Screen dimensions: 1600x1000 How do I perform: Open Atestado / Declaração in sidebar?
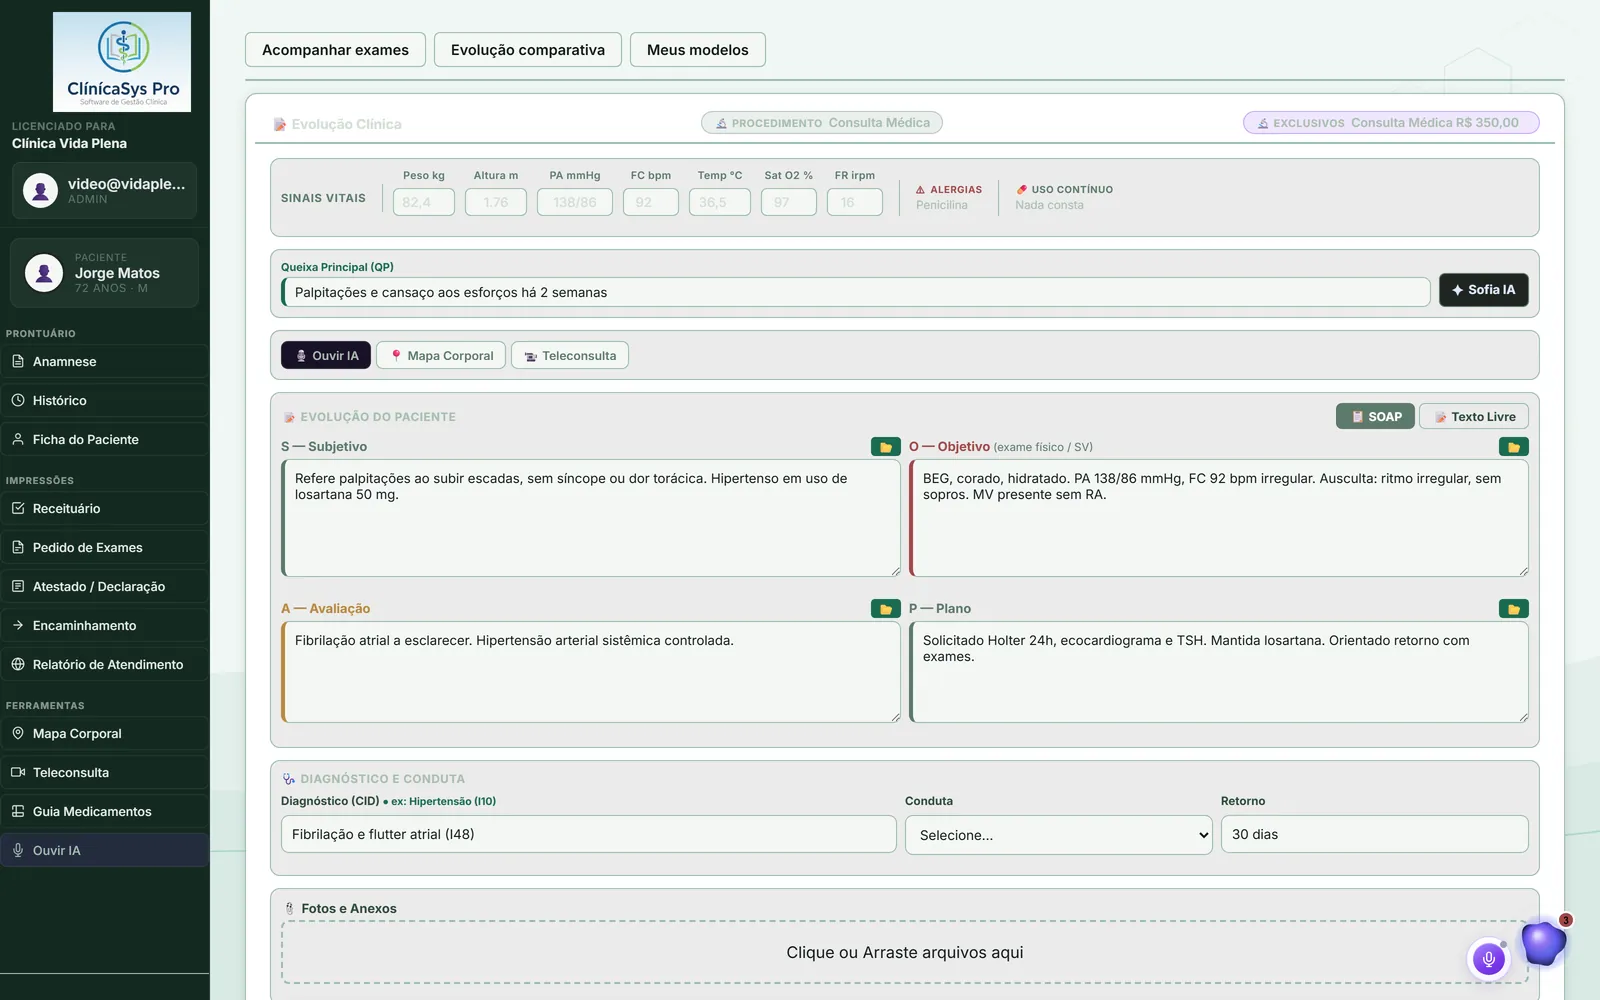tap(105, 587)
